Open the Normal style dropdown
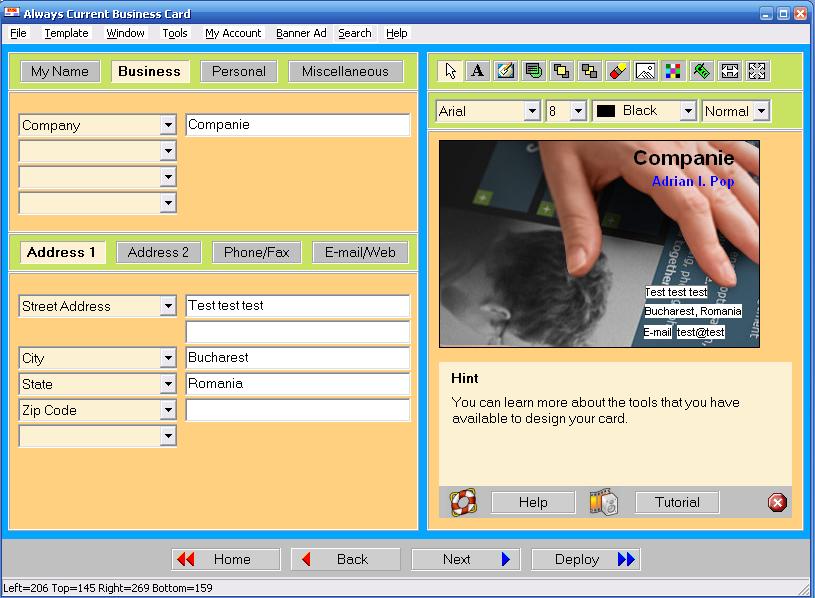The height and width of the screenshot is (598, 815). tap(761, 111)
